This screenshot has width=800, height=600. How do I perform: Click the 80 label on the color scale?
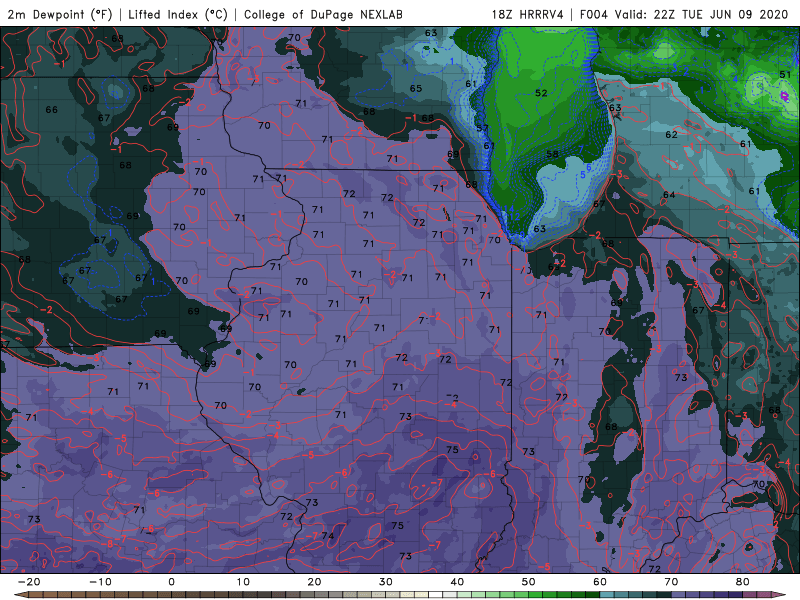pyautogui.click(x=743, y=582)
